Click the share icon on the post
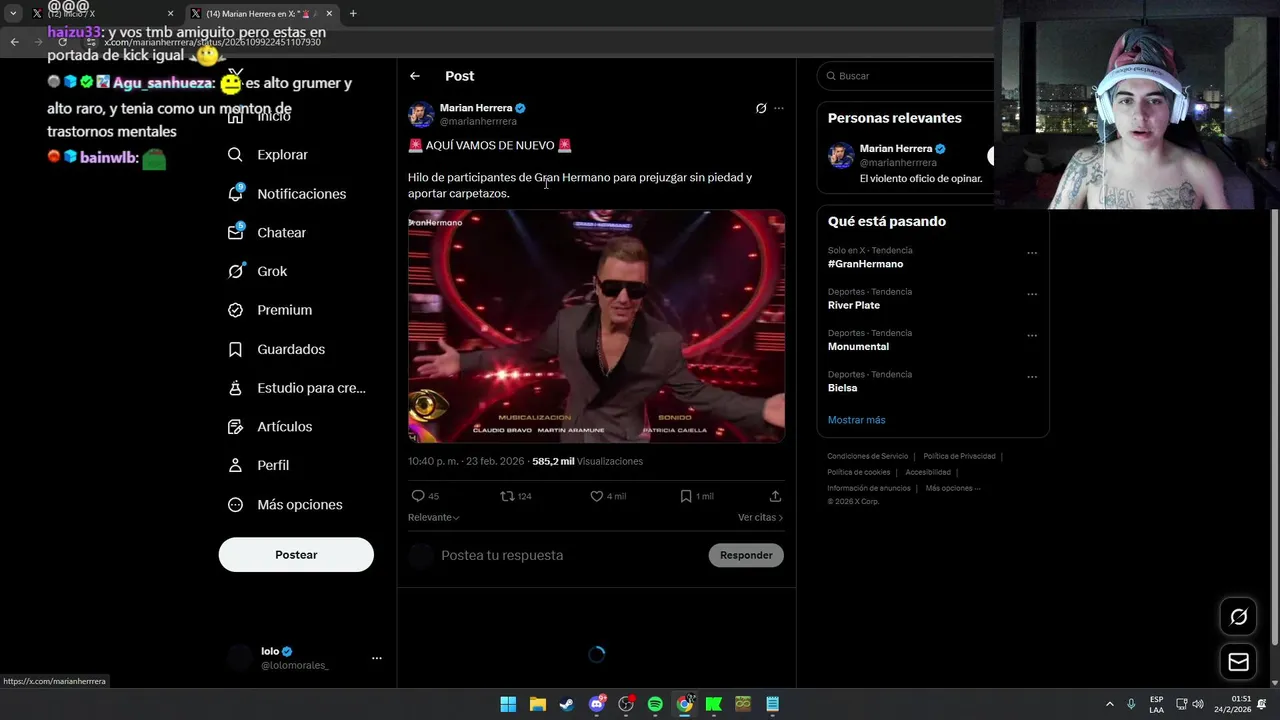Image resolution: width=1280 pixels, height=720 pixels. pyautogui.click(x=775, y=496)
